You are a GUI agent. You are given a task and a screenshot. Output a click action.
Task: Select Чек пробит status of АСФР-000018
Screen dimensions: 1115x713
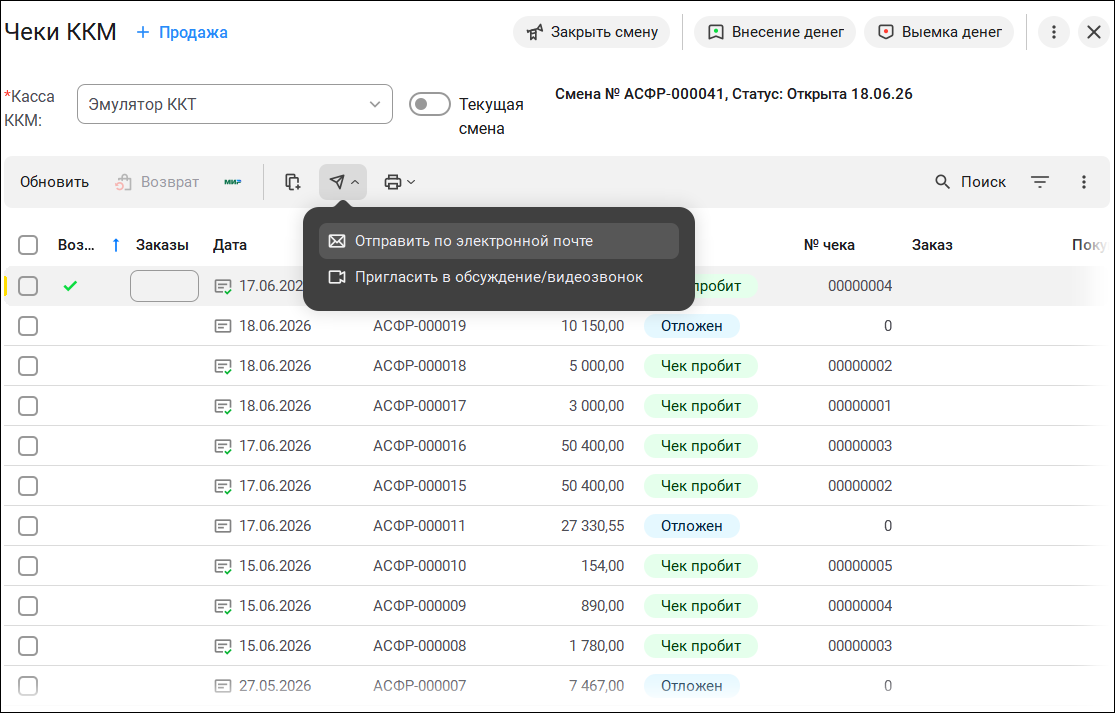pos(700,366)
